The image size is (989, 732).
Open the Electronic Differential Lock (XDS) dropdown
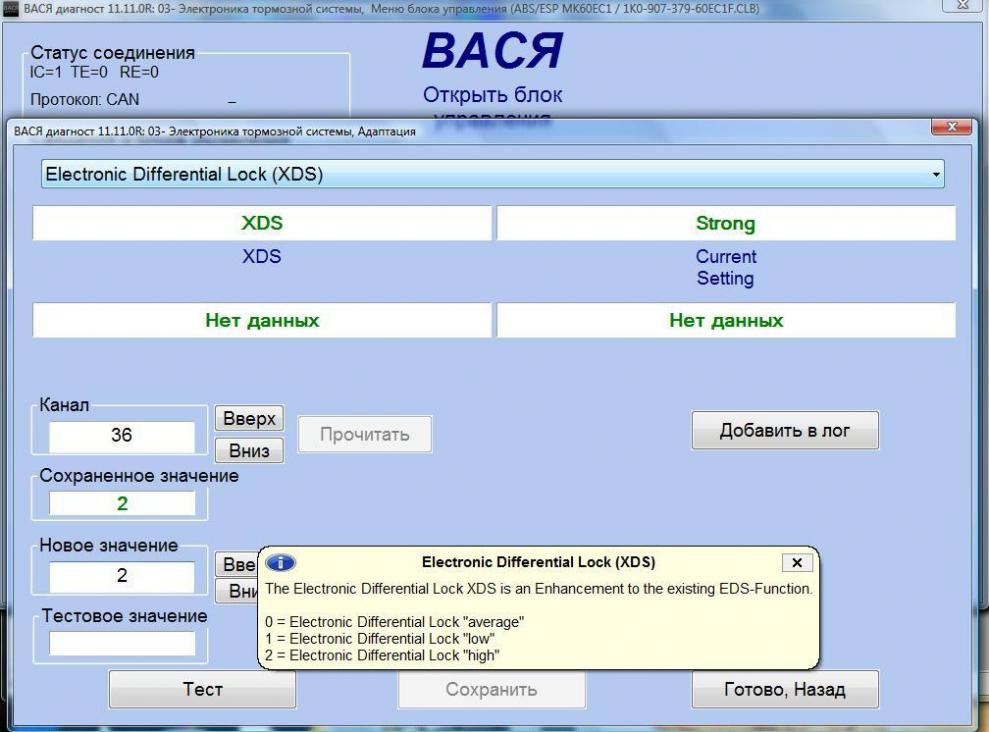tap(492, 174)
